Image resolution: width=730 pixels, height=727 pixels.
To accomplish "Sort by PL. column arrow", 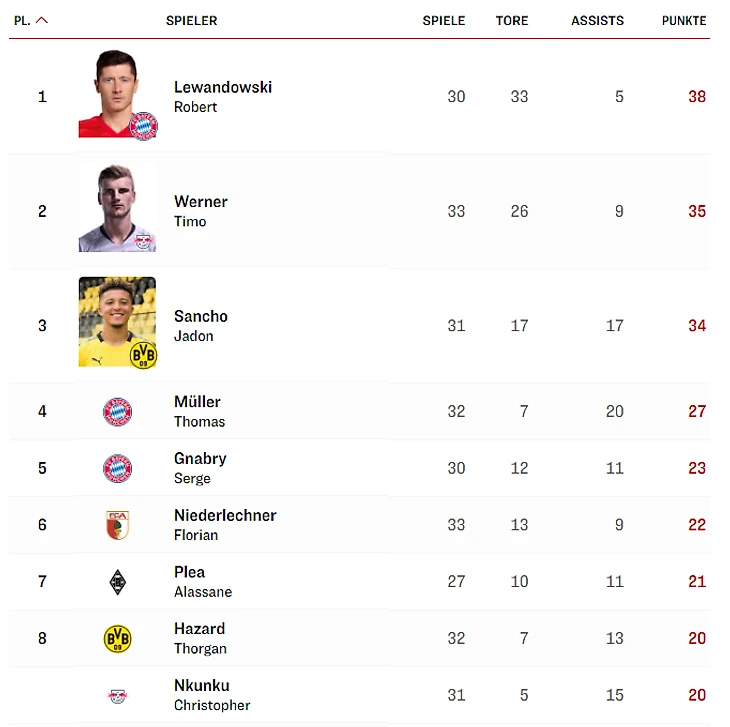I will click(x=42, y=20).
